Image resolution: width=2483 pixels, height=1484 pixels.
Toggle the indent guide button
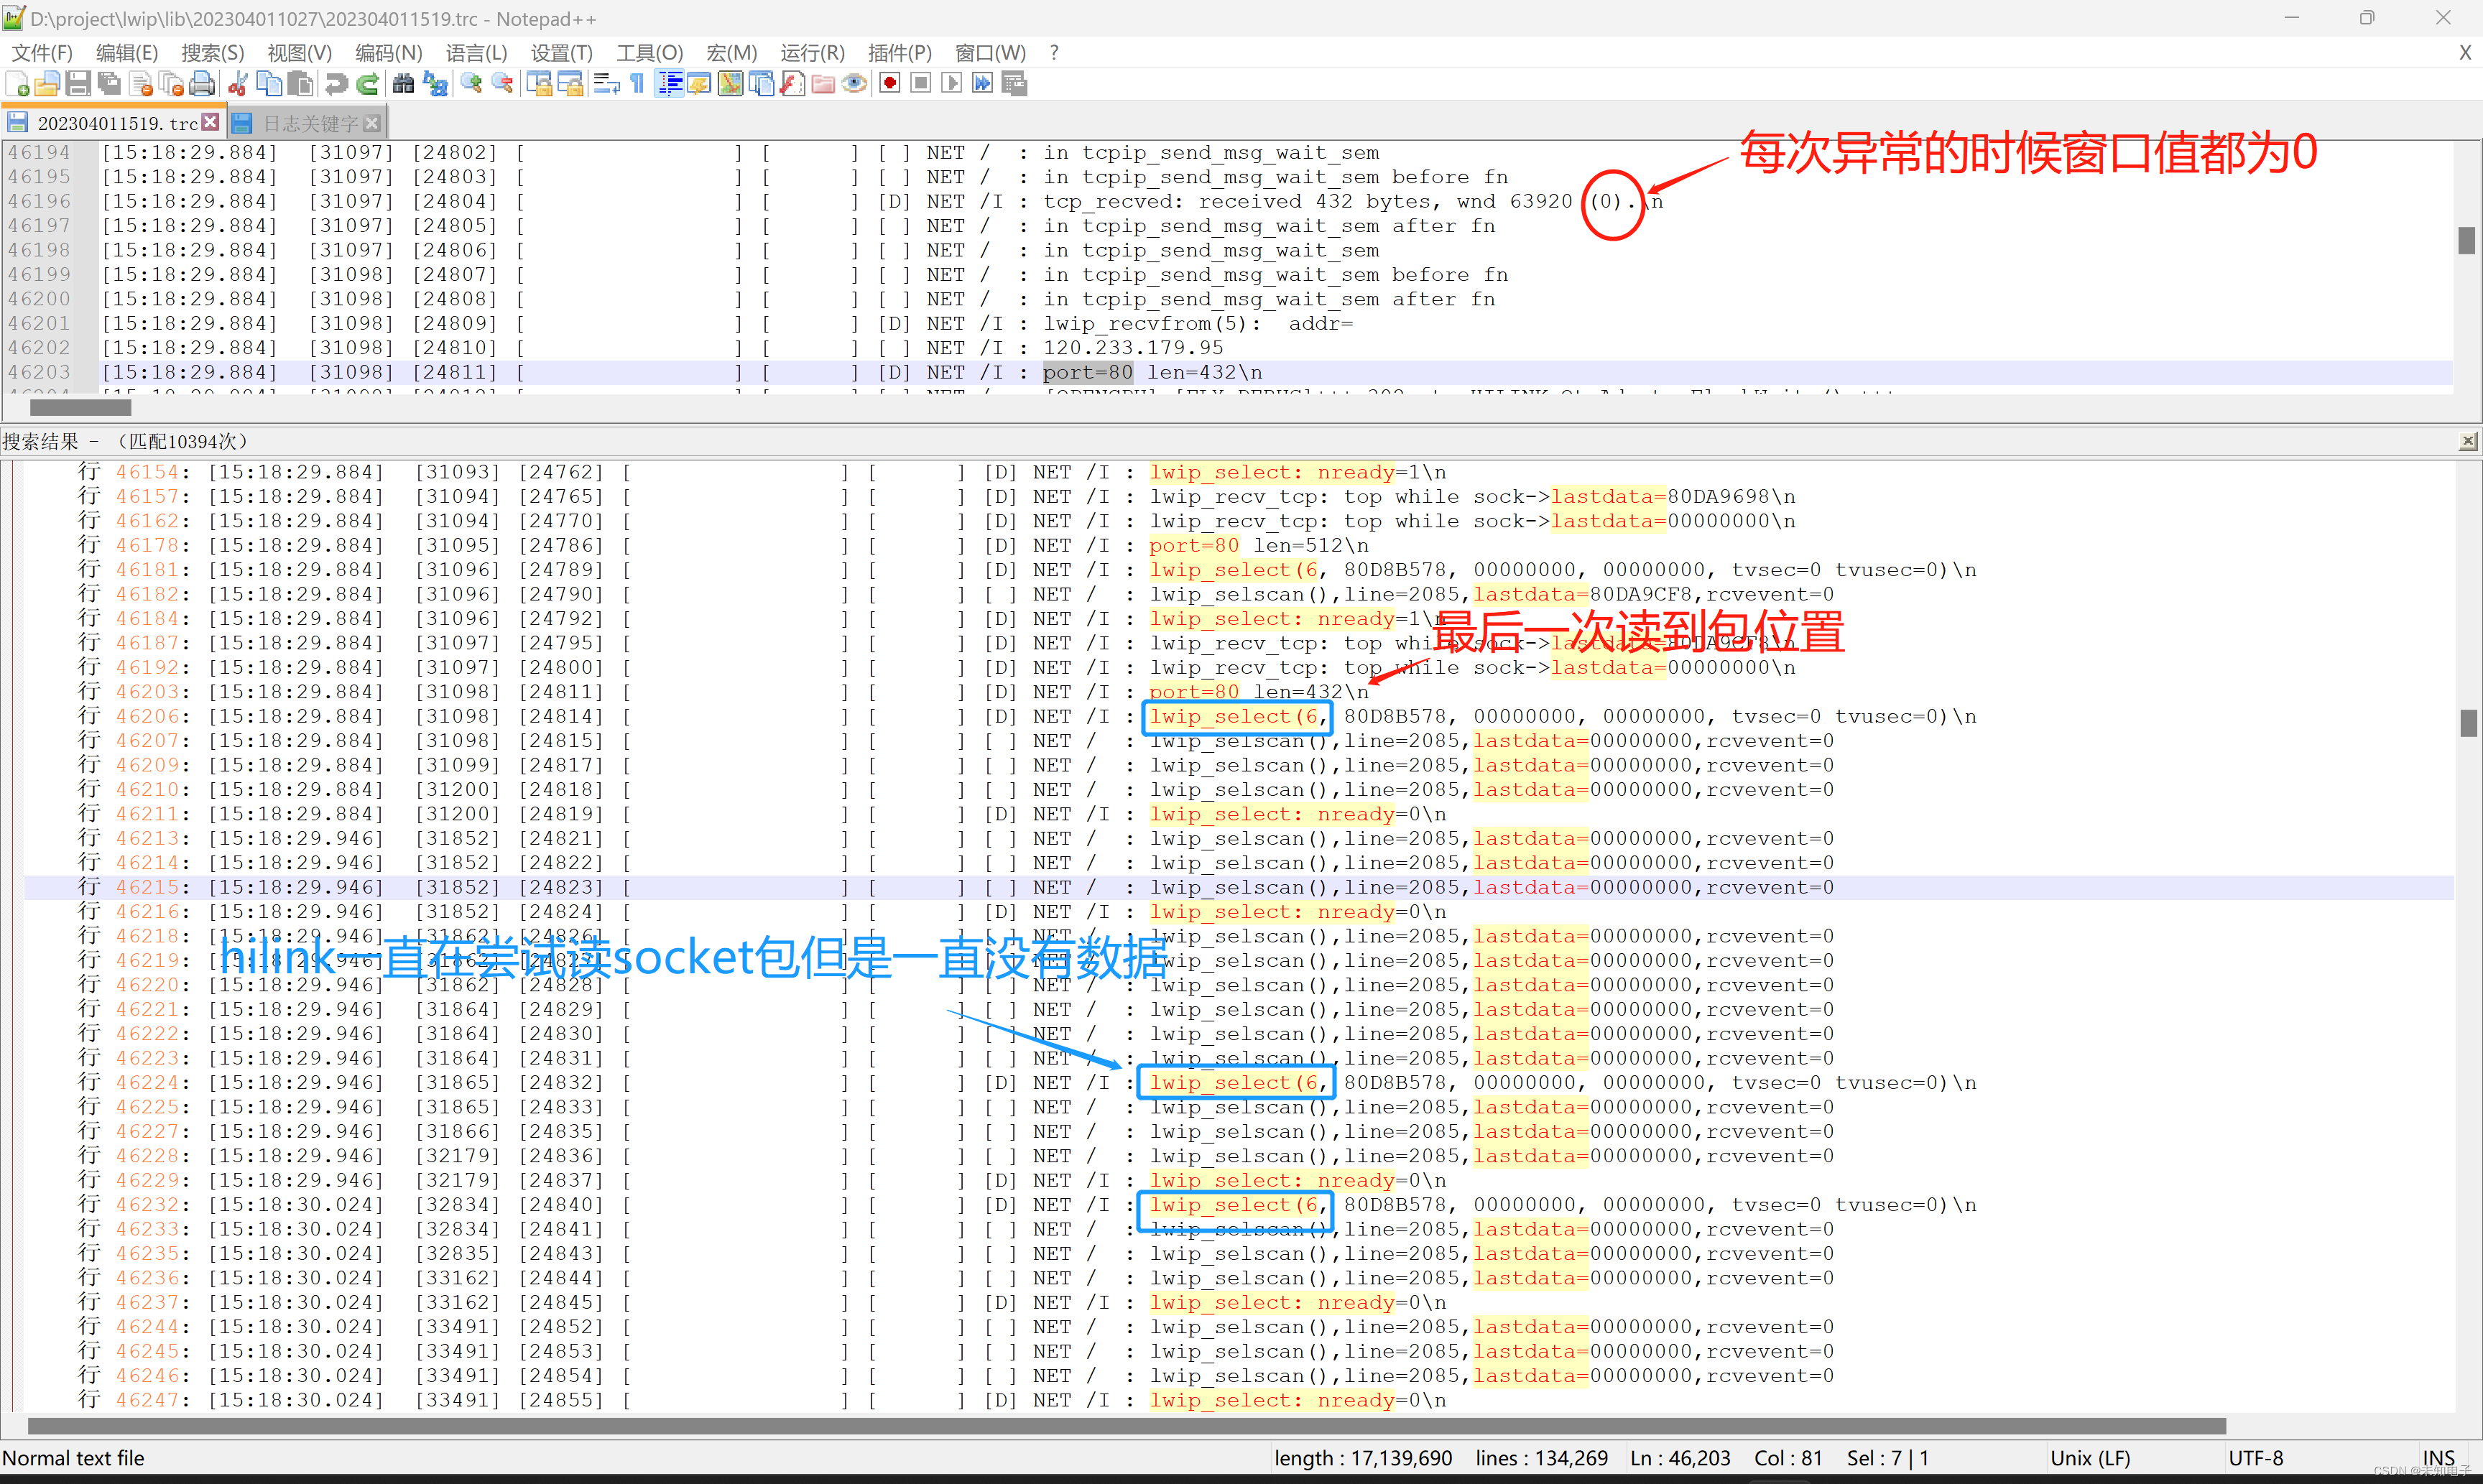669,84
